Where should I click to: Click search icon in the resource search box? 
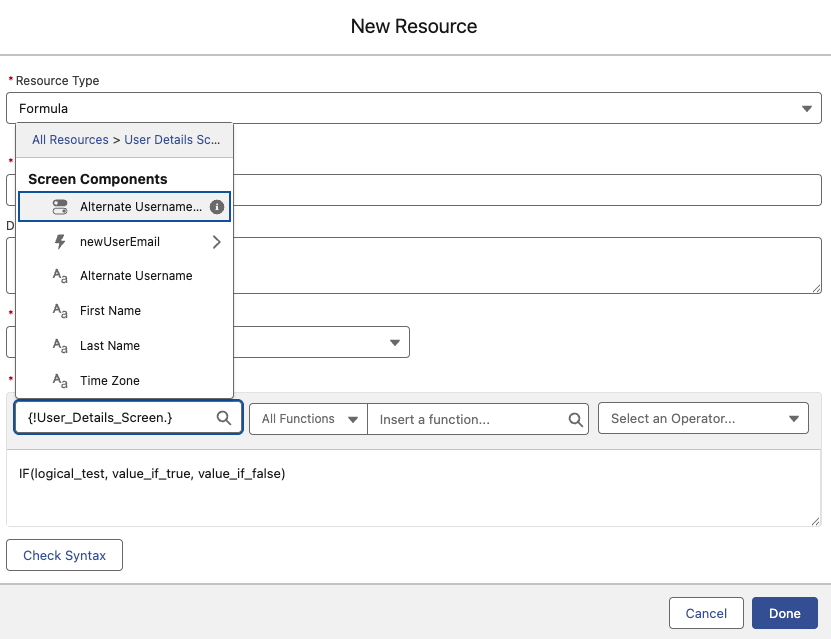[225, 419]
